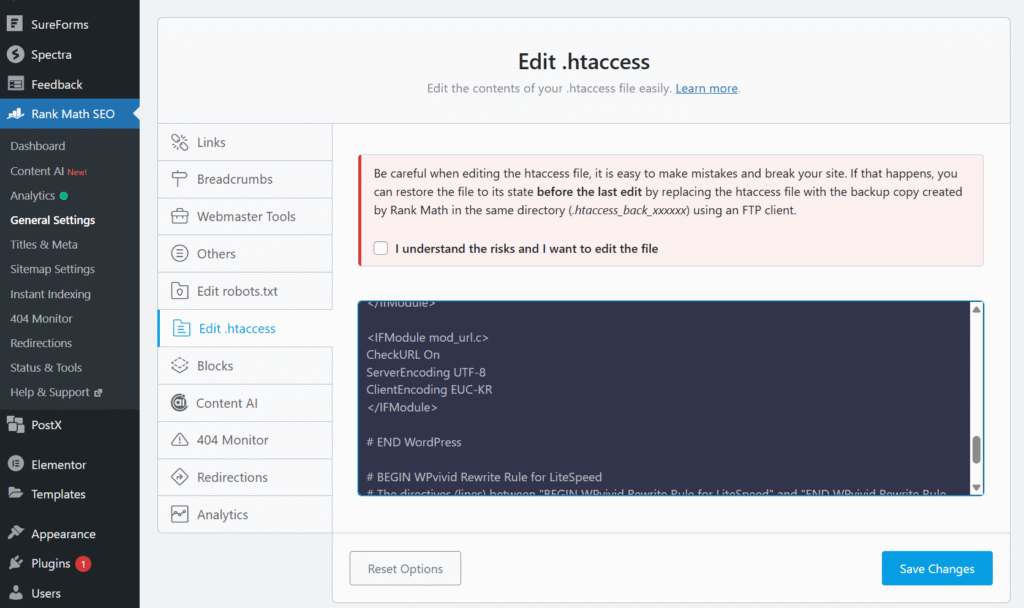The height and width of the screenshot is (608, 1024).
Task: Click the Rank Math SEO chart icon
Action: 15,114
